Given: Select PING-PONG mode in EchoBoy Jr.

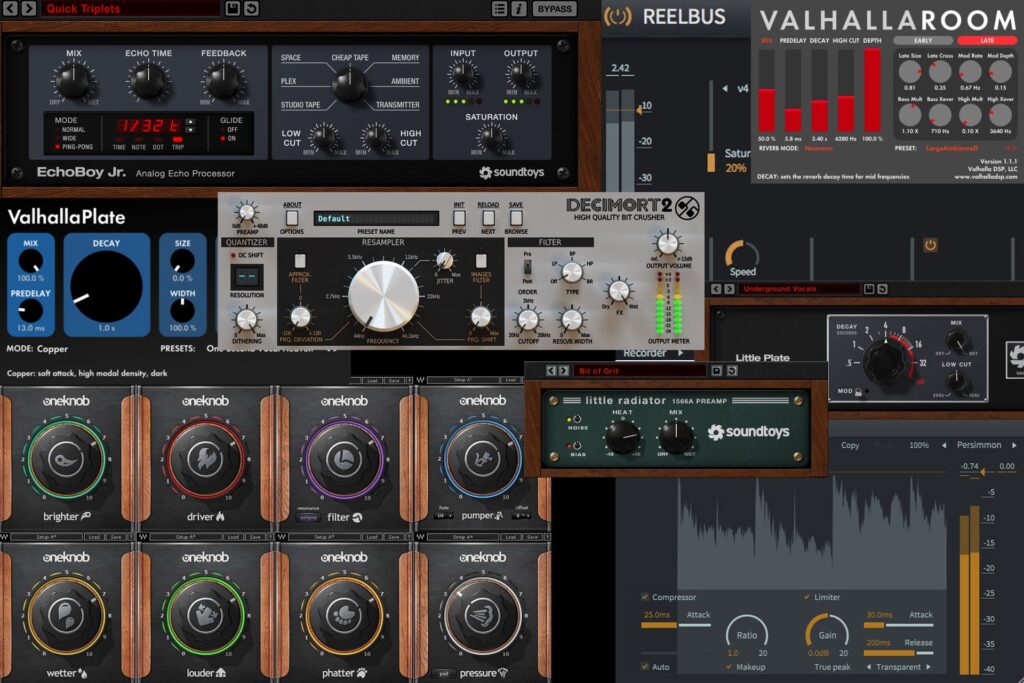Looking at the screenshot, I should tap(74, 147).
